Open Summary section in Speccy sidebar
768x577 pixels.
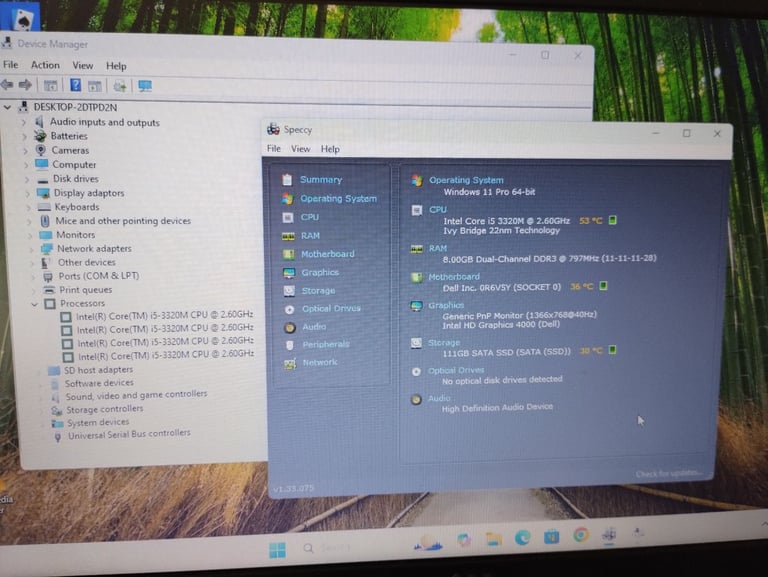point(321,179)
